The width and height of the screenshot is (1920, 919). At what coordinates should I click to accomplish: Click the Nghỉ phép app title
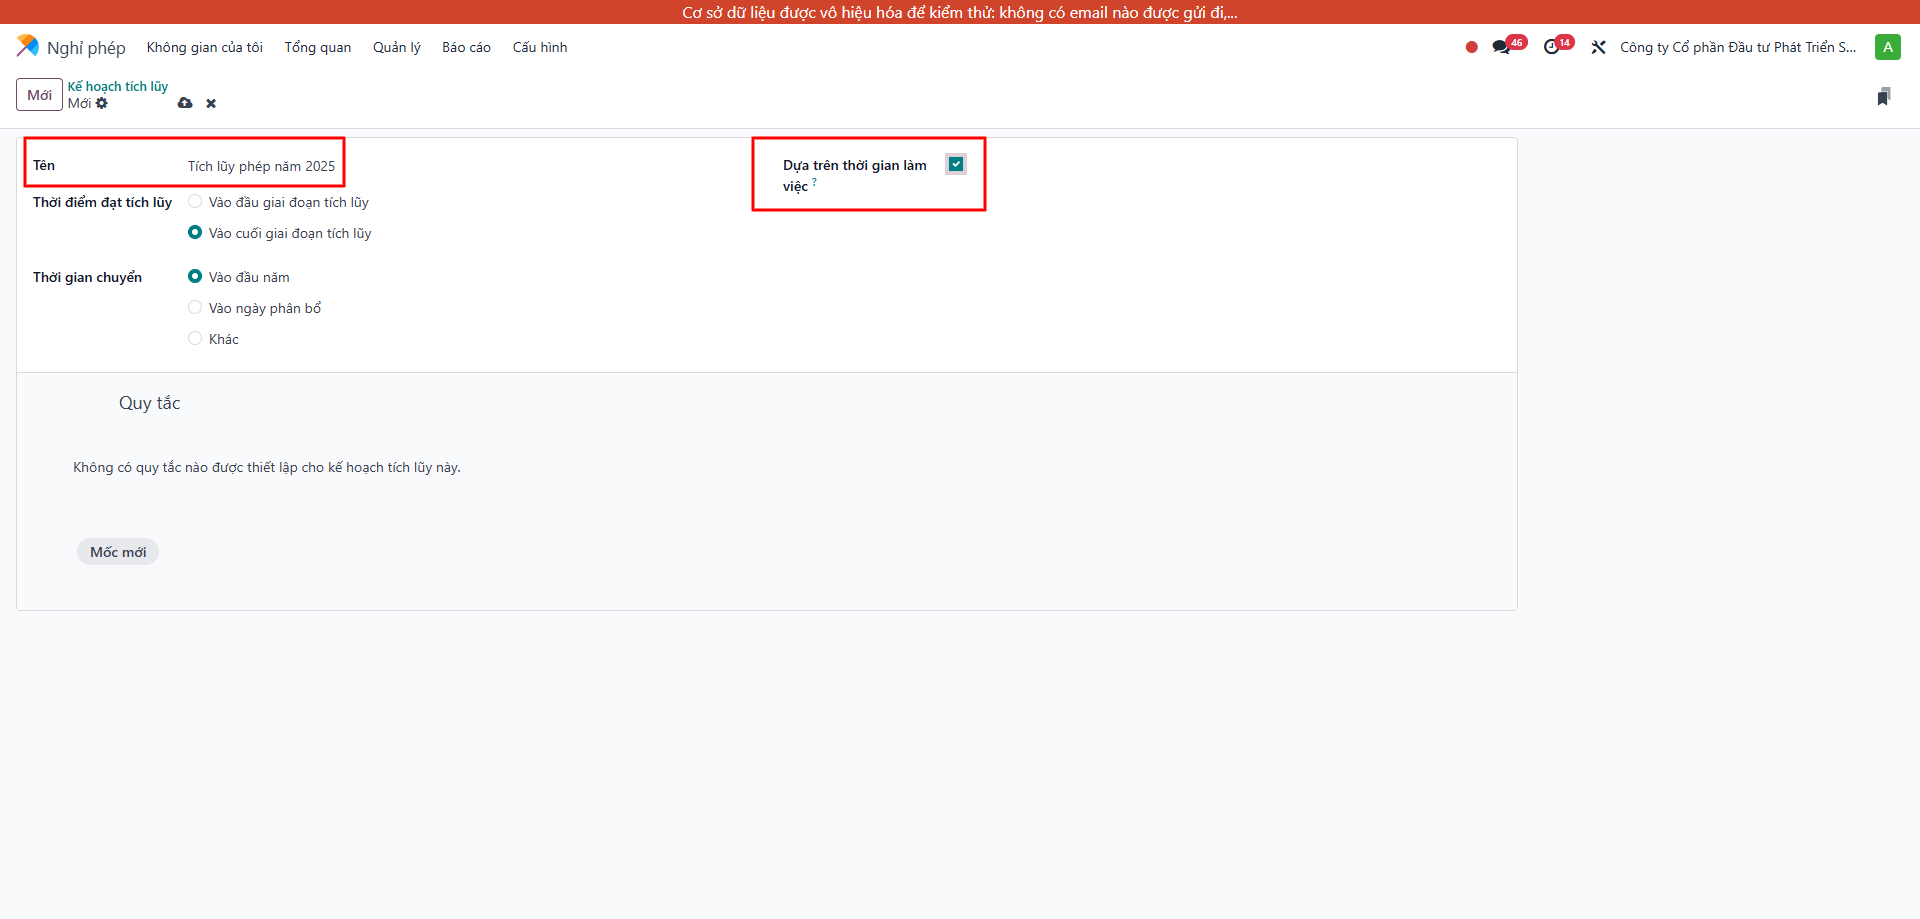click(x=86, y=47)
